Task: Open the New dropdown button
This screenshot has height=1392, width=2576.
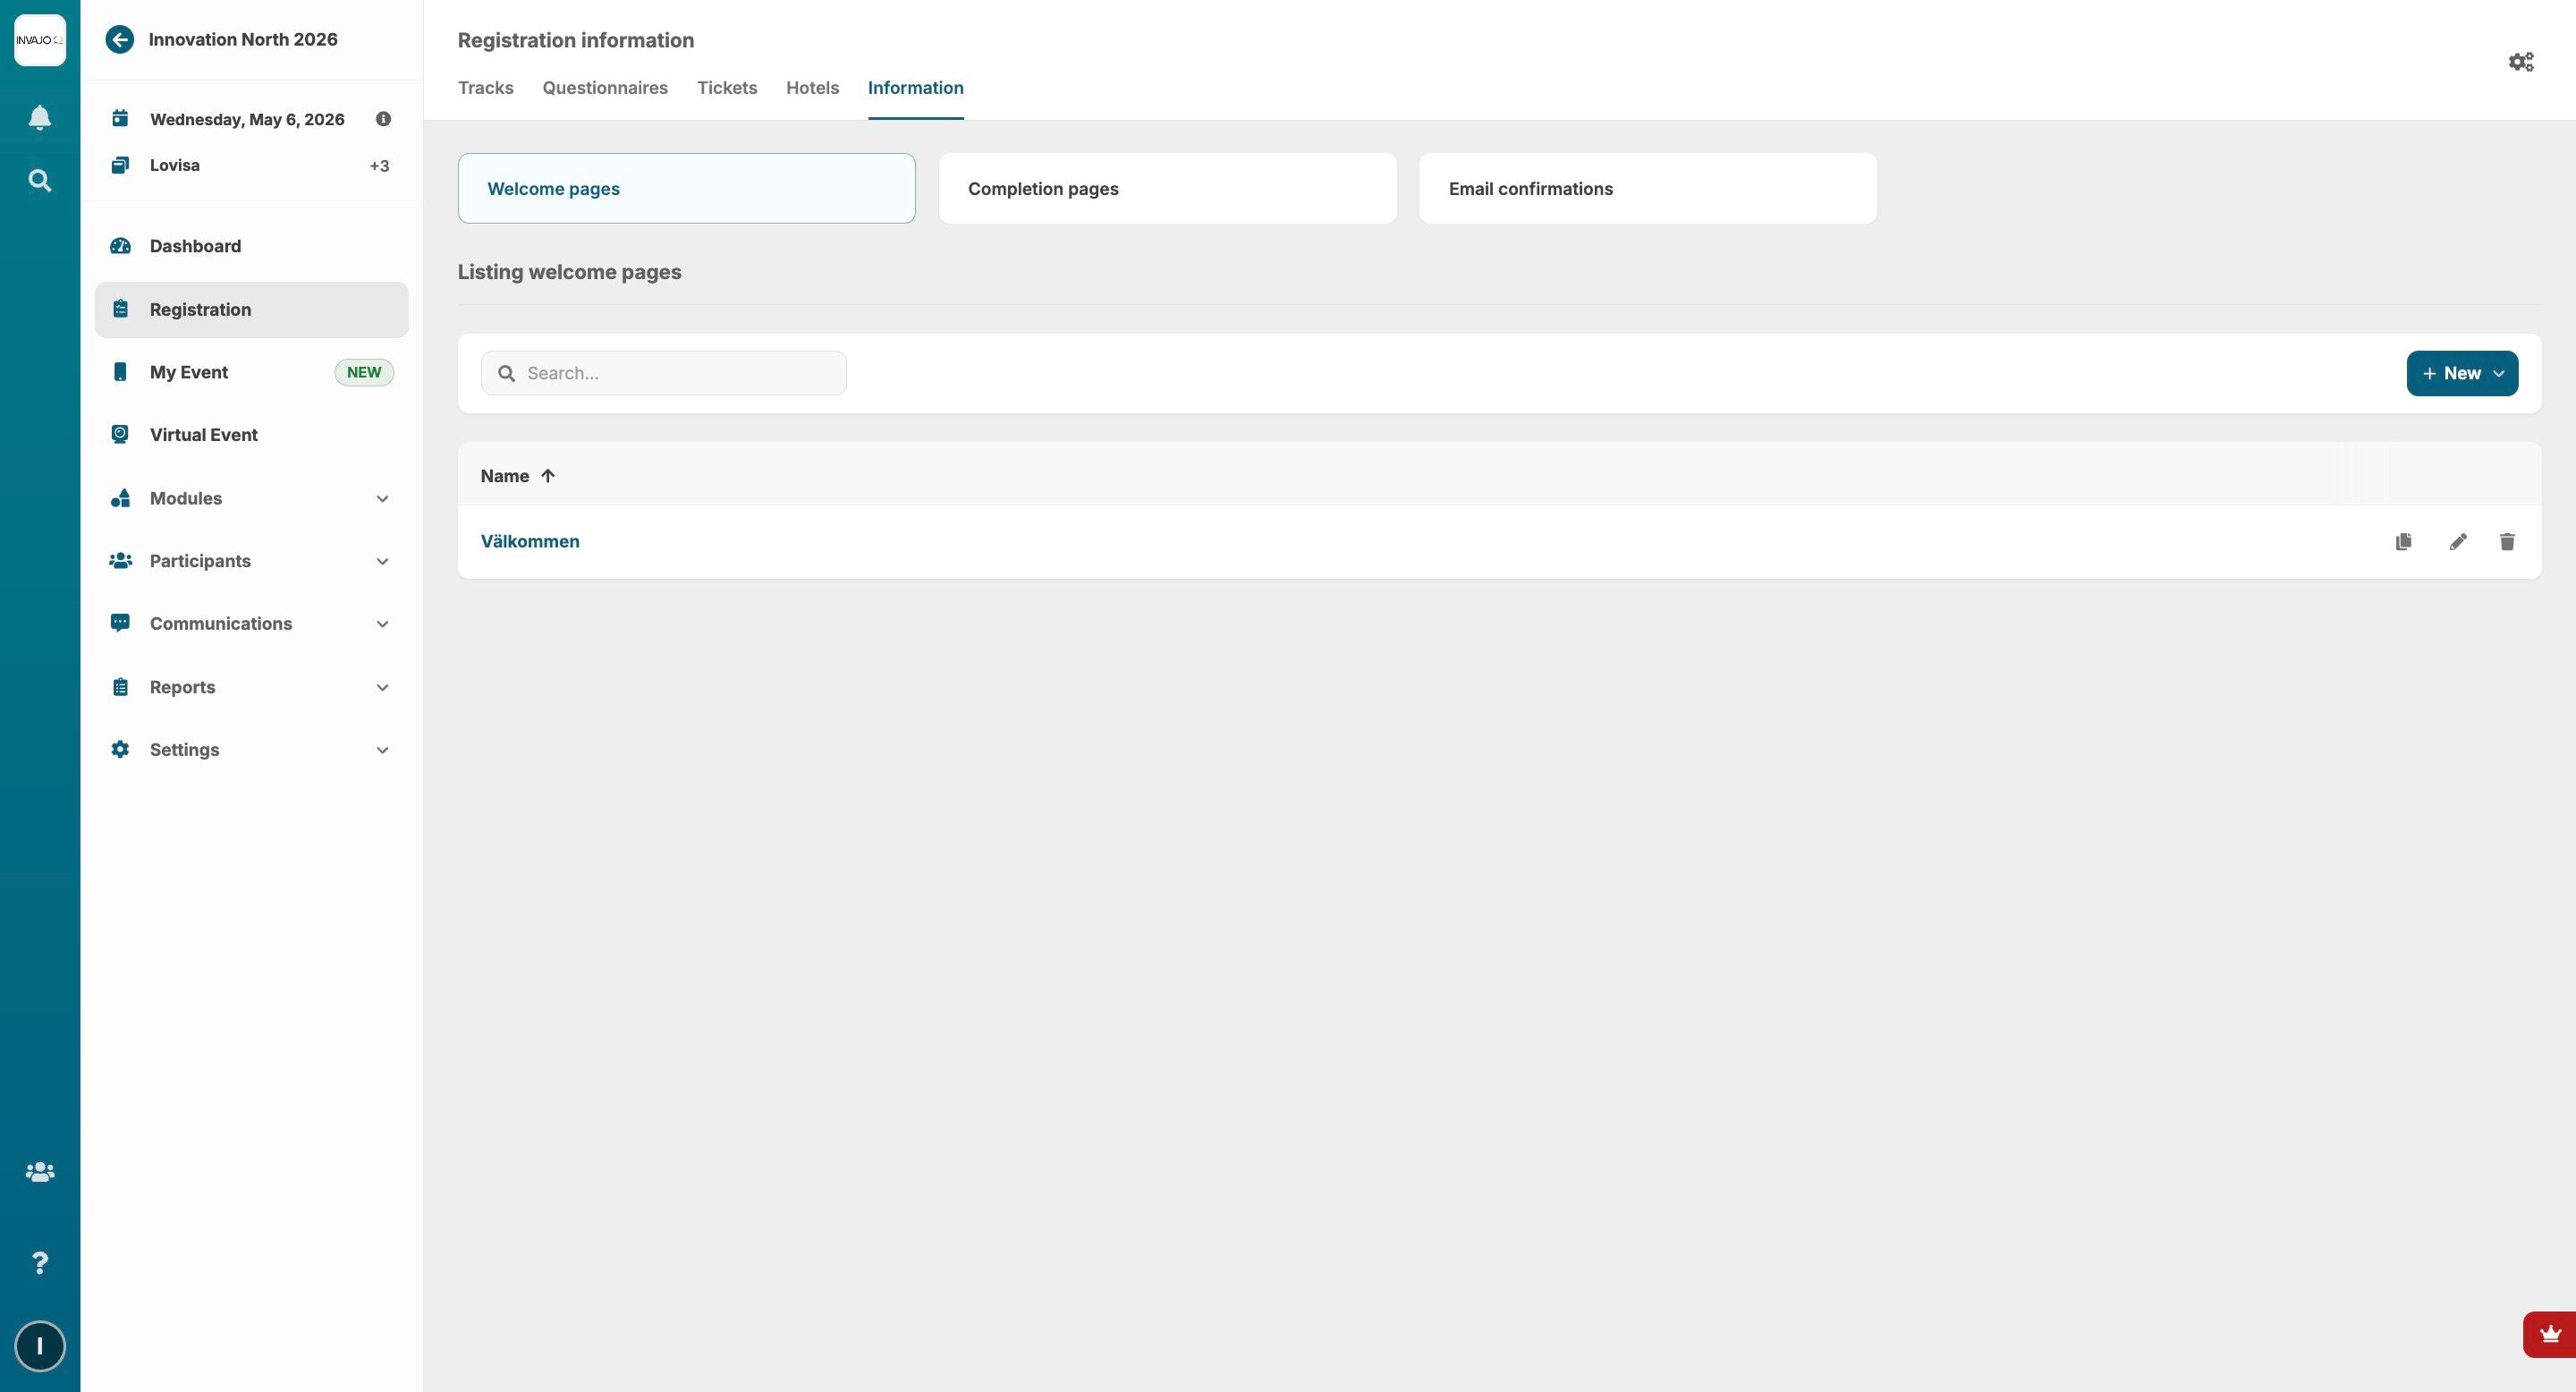Action: pos(2462,373)
